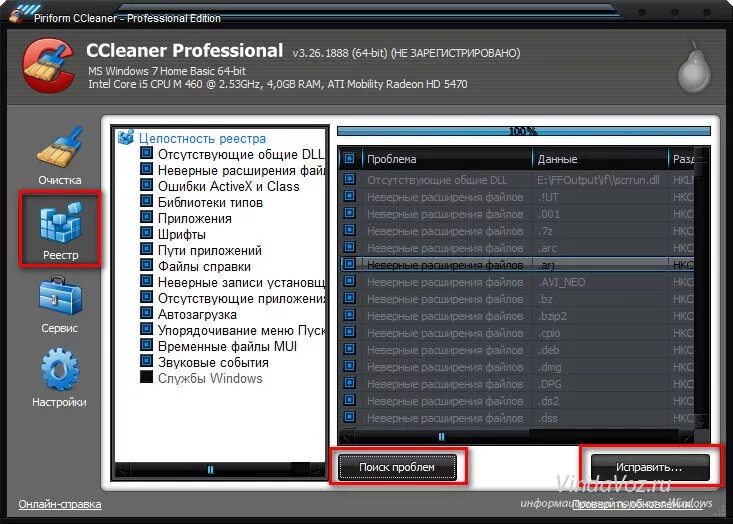
Task: Click the Piriform CCleaner title bar icon
Action: pyautogui.click(x=17, y=16)
